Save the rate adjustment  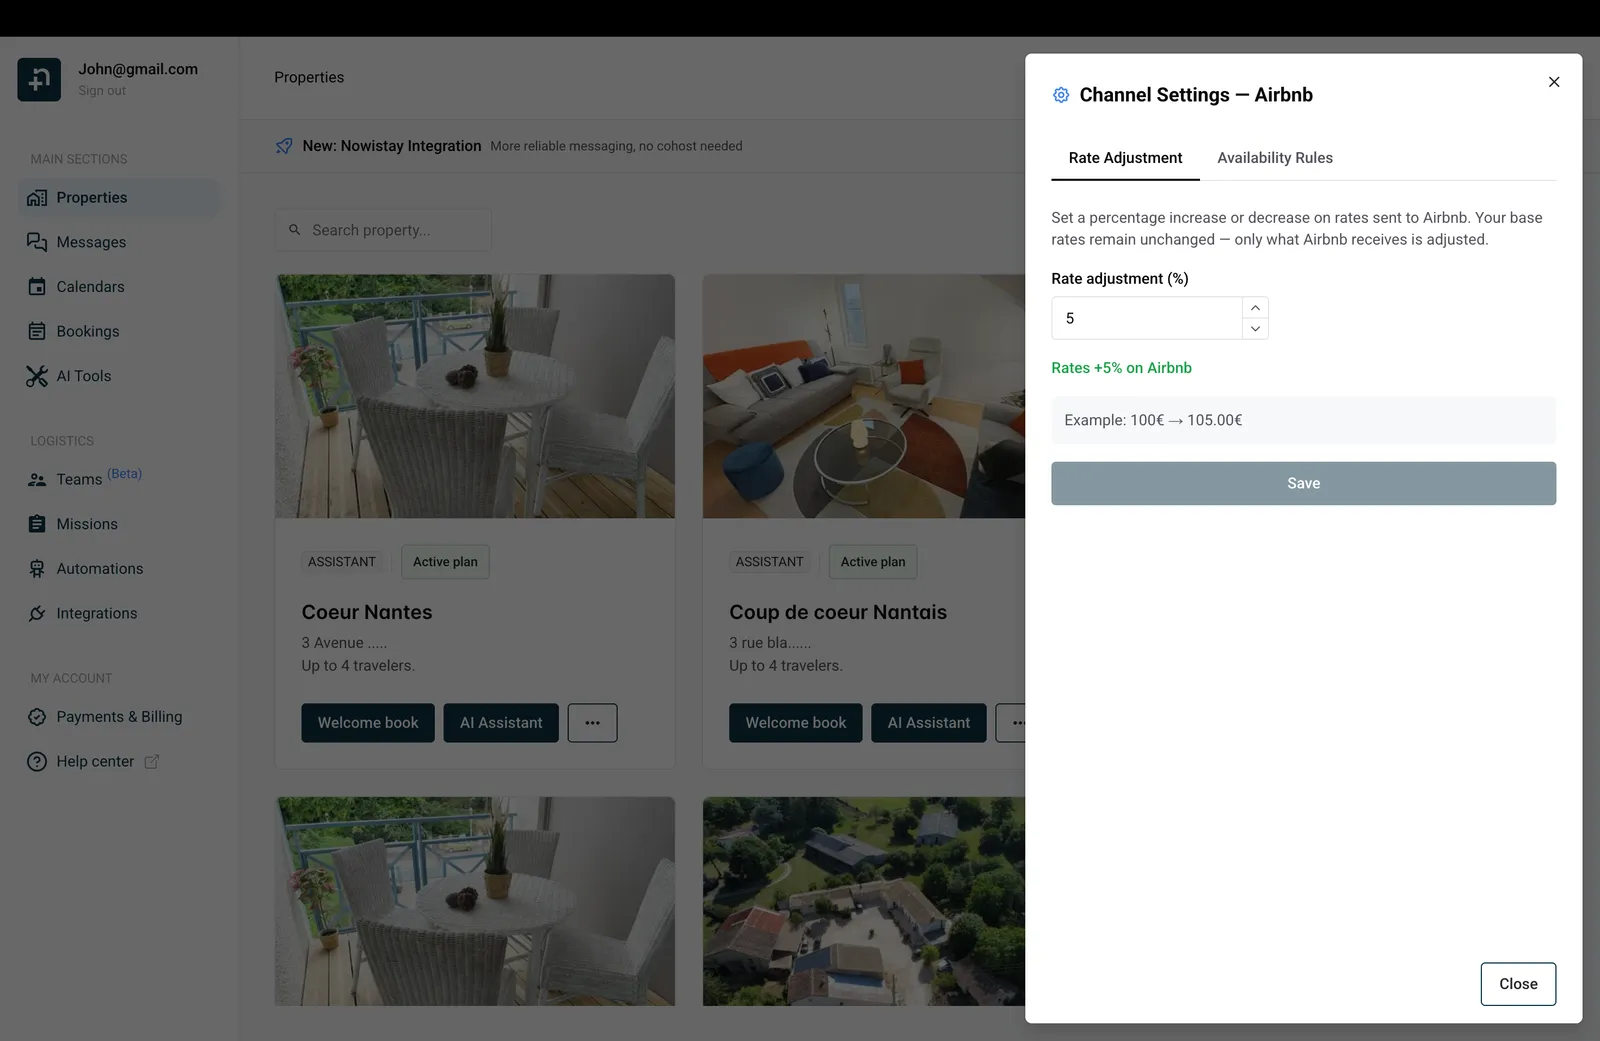click(1303, 483)
